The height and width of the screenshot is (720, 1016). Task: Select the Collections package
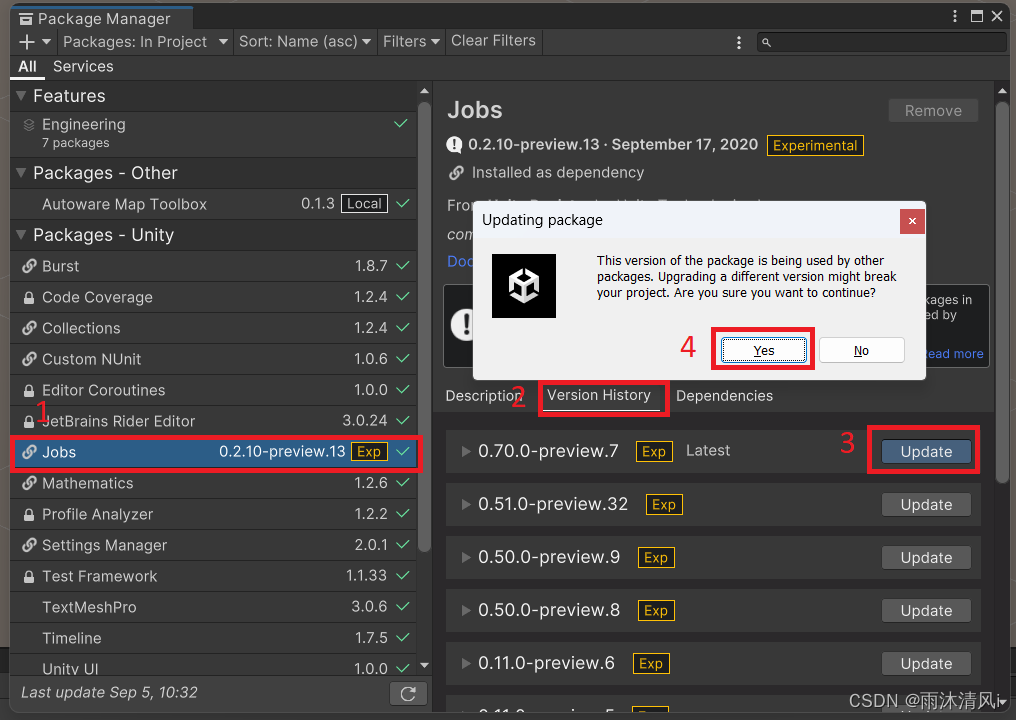click(x=214, y=329)
